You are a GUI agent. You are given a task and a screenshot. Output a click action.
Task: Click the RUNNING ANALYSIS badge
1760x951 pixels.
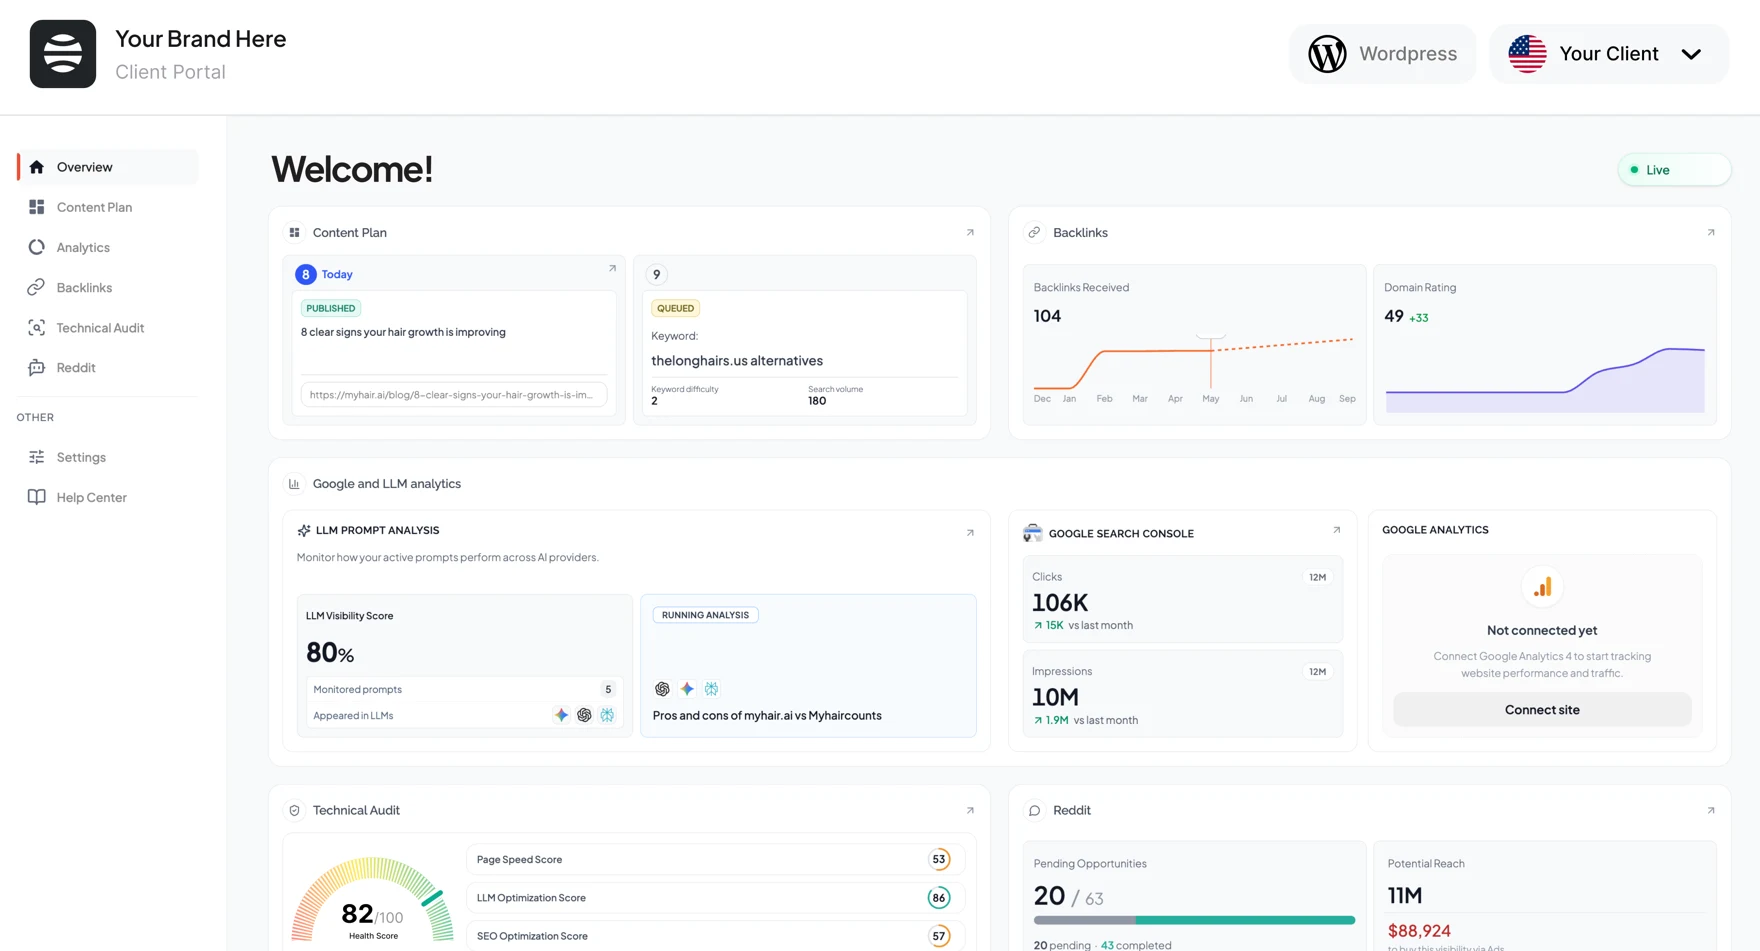(706, 615)
